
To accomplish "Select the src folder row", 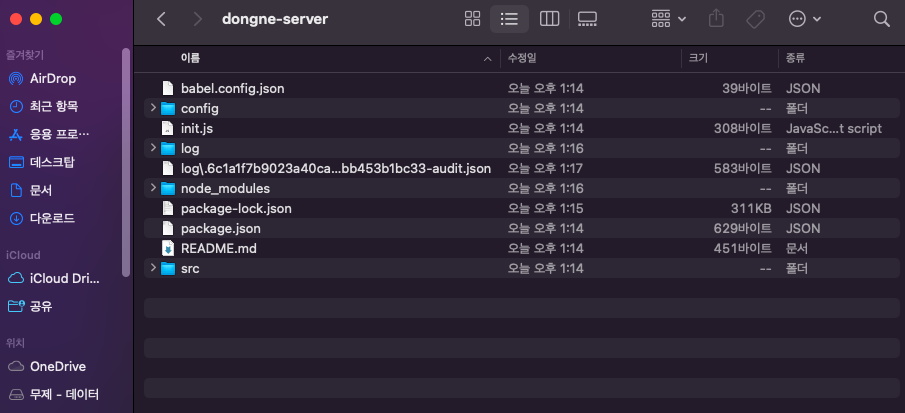I will coord(521,268).
